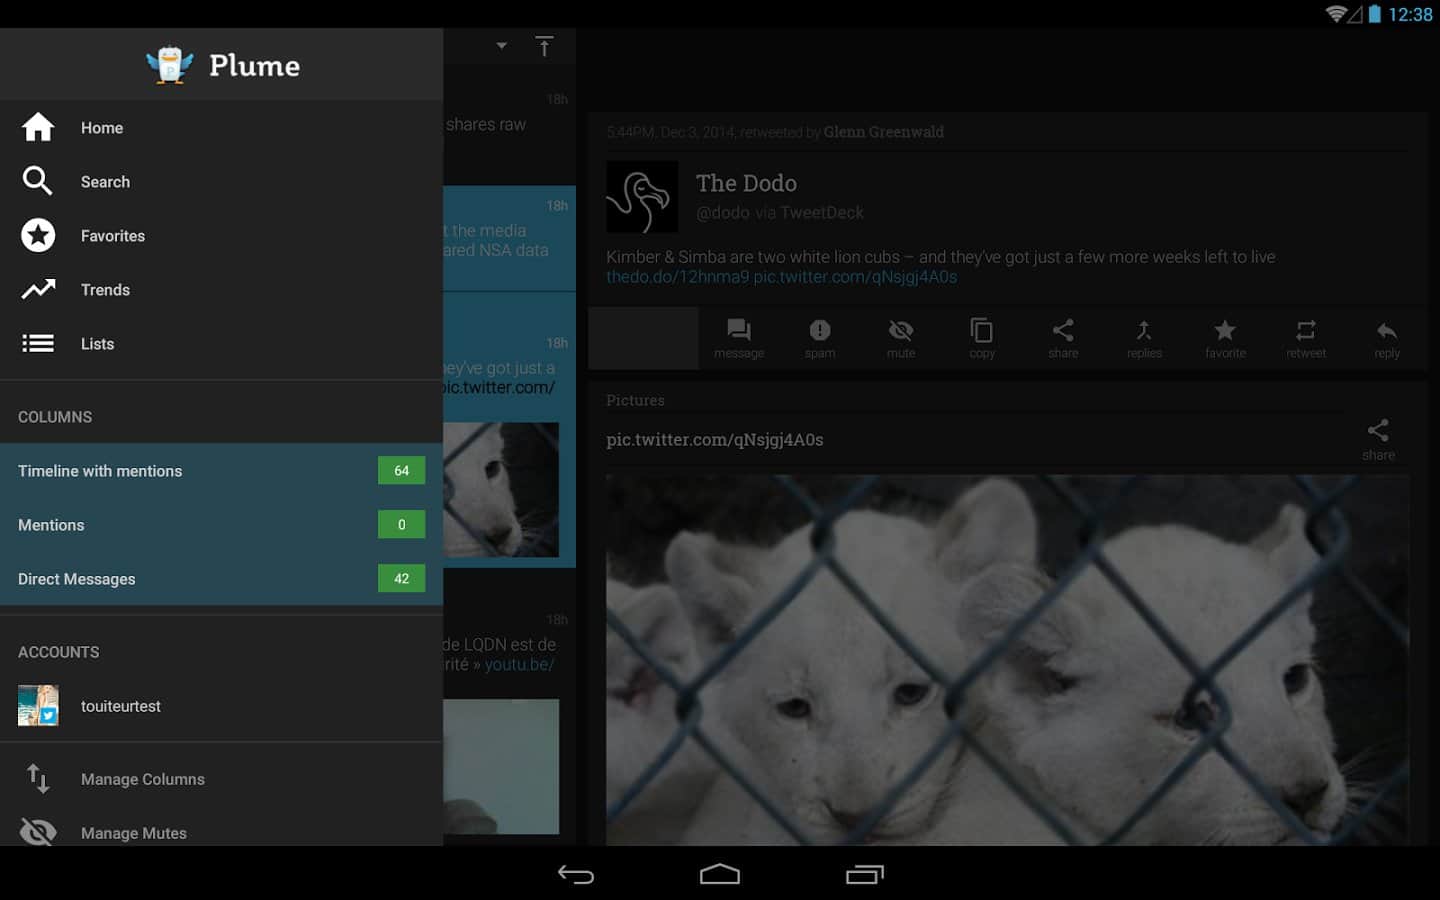Viewport: 1440px width, 900px height.
Task: Open the white lion cubs picture
Action: pos(1007,660)
